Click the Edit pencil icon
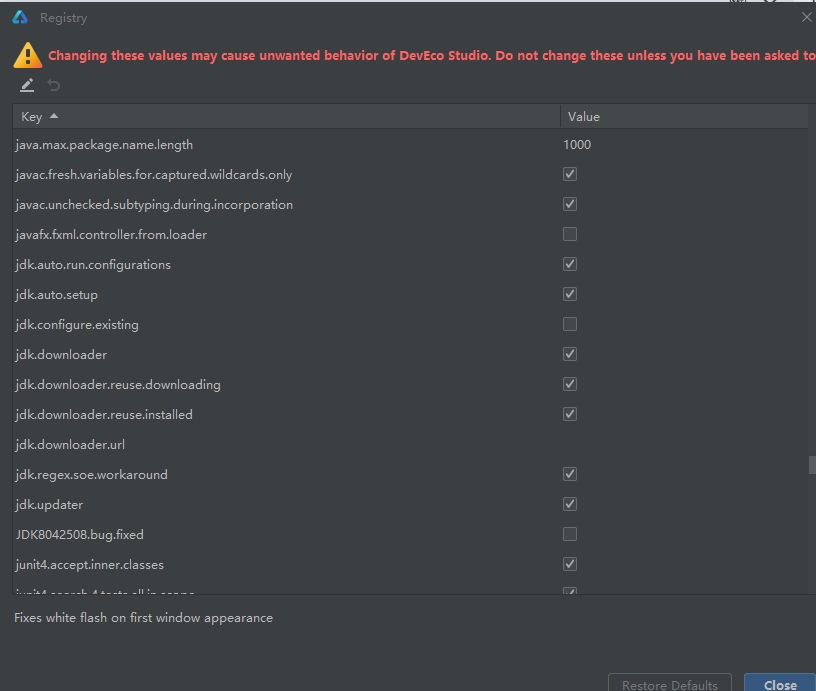The height and width of the screenshot is (691, 816). 27,86
